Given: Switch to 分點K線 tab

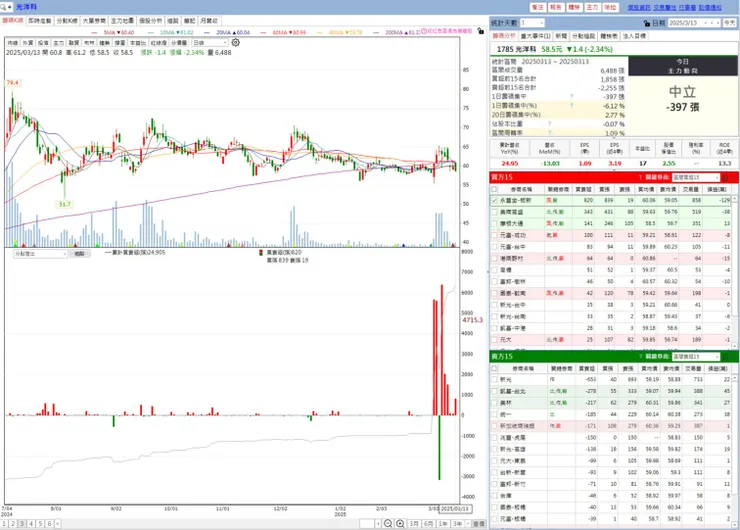Looking at the screenshot, I should click(x=67, y=21).
